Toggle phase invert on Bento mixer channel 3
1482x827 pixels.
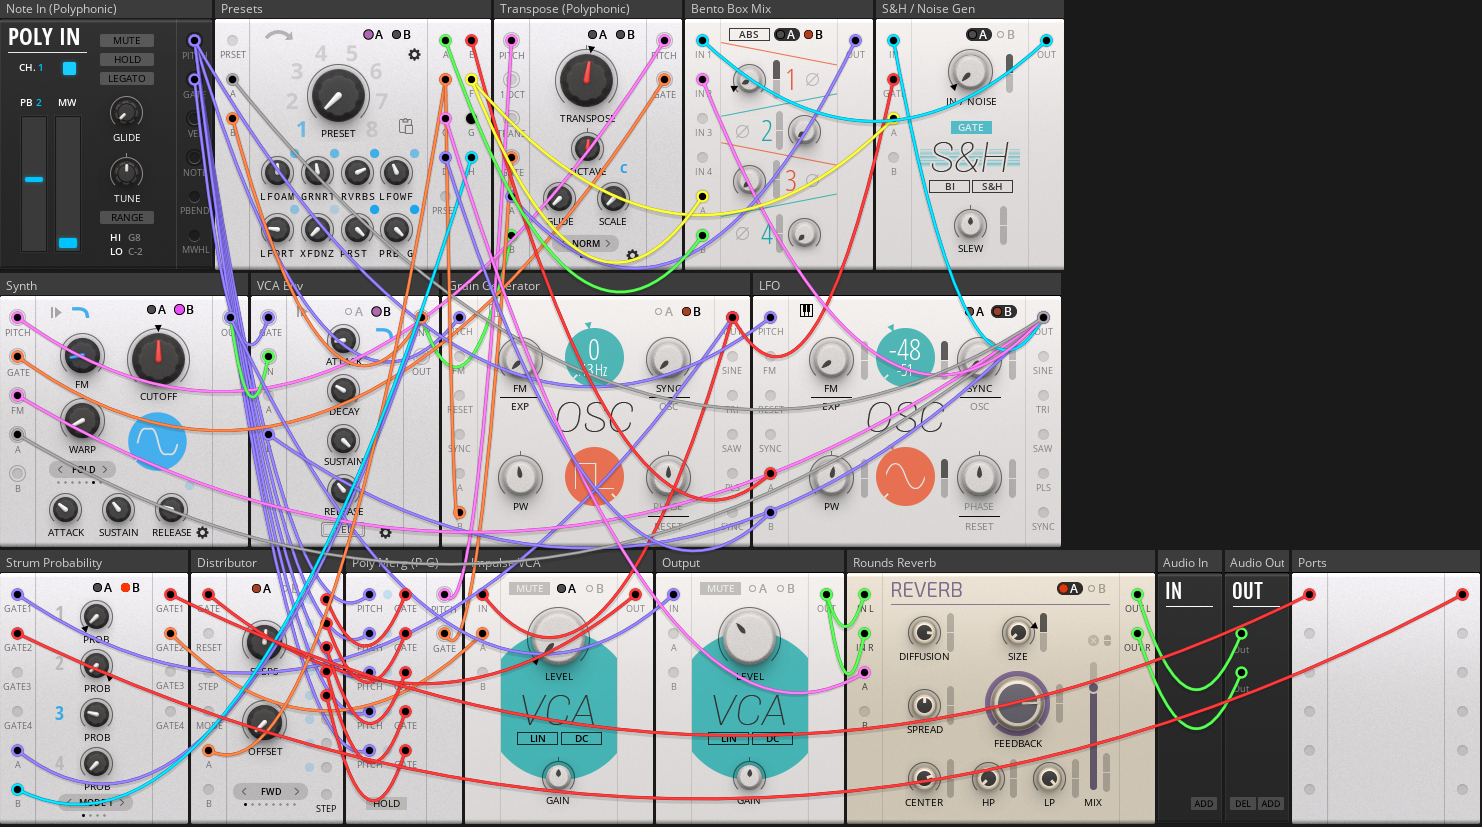coord(812,181)
